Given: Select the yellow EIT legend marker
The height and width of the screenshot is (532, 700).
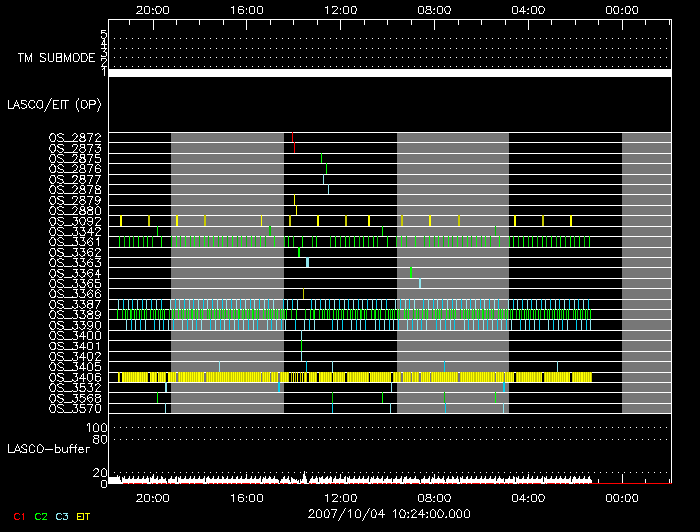Looking at the screenshot, I should (x=83, y=517).
